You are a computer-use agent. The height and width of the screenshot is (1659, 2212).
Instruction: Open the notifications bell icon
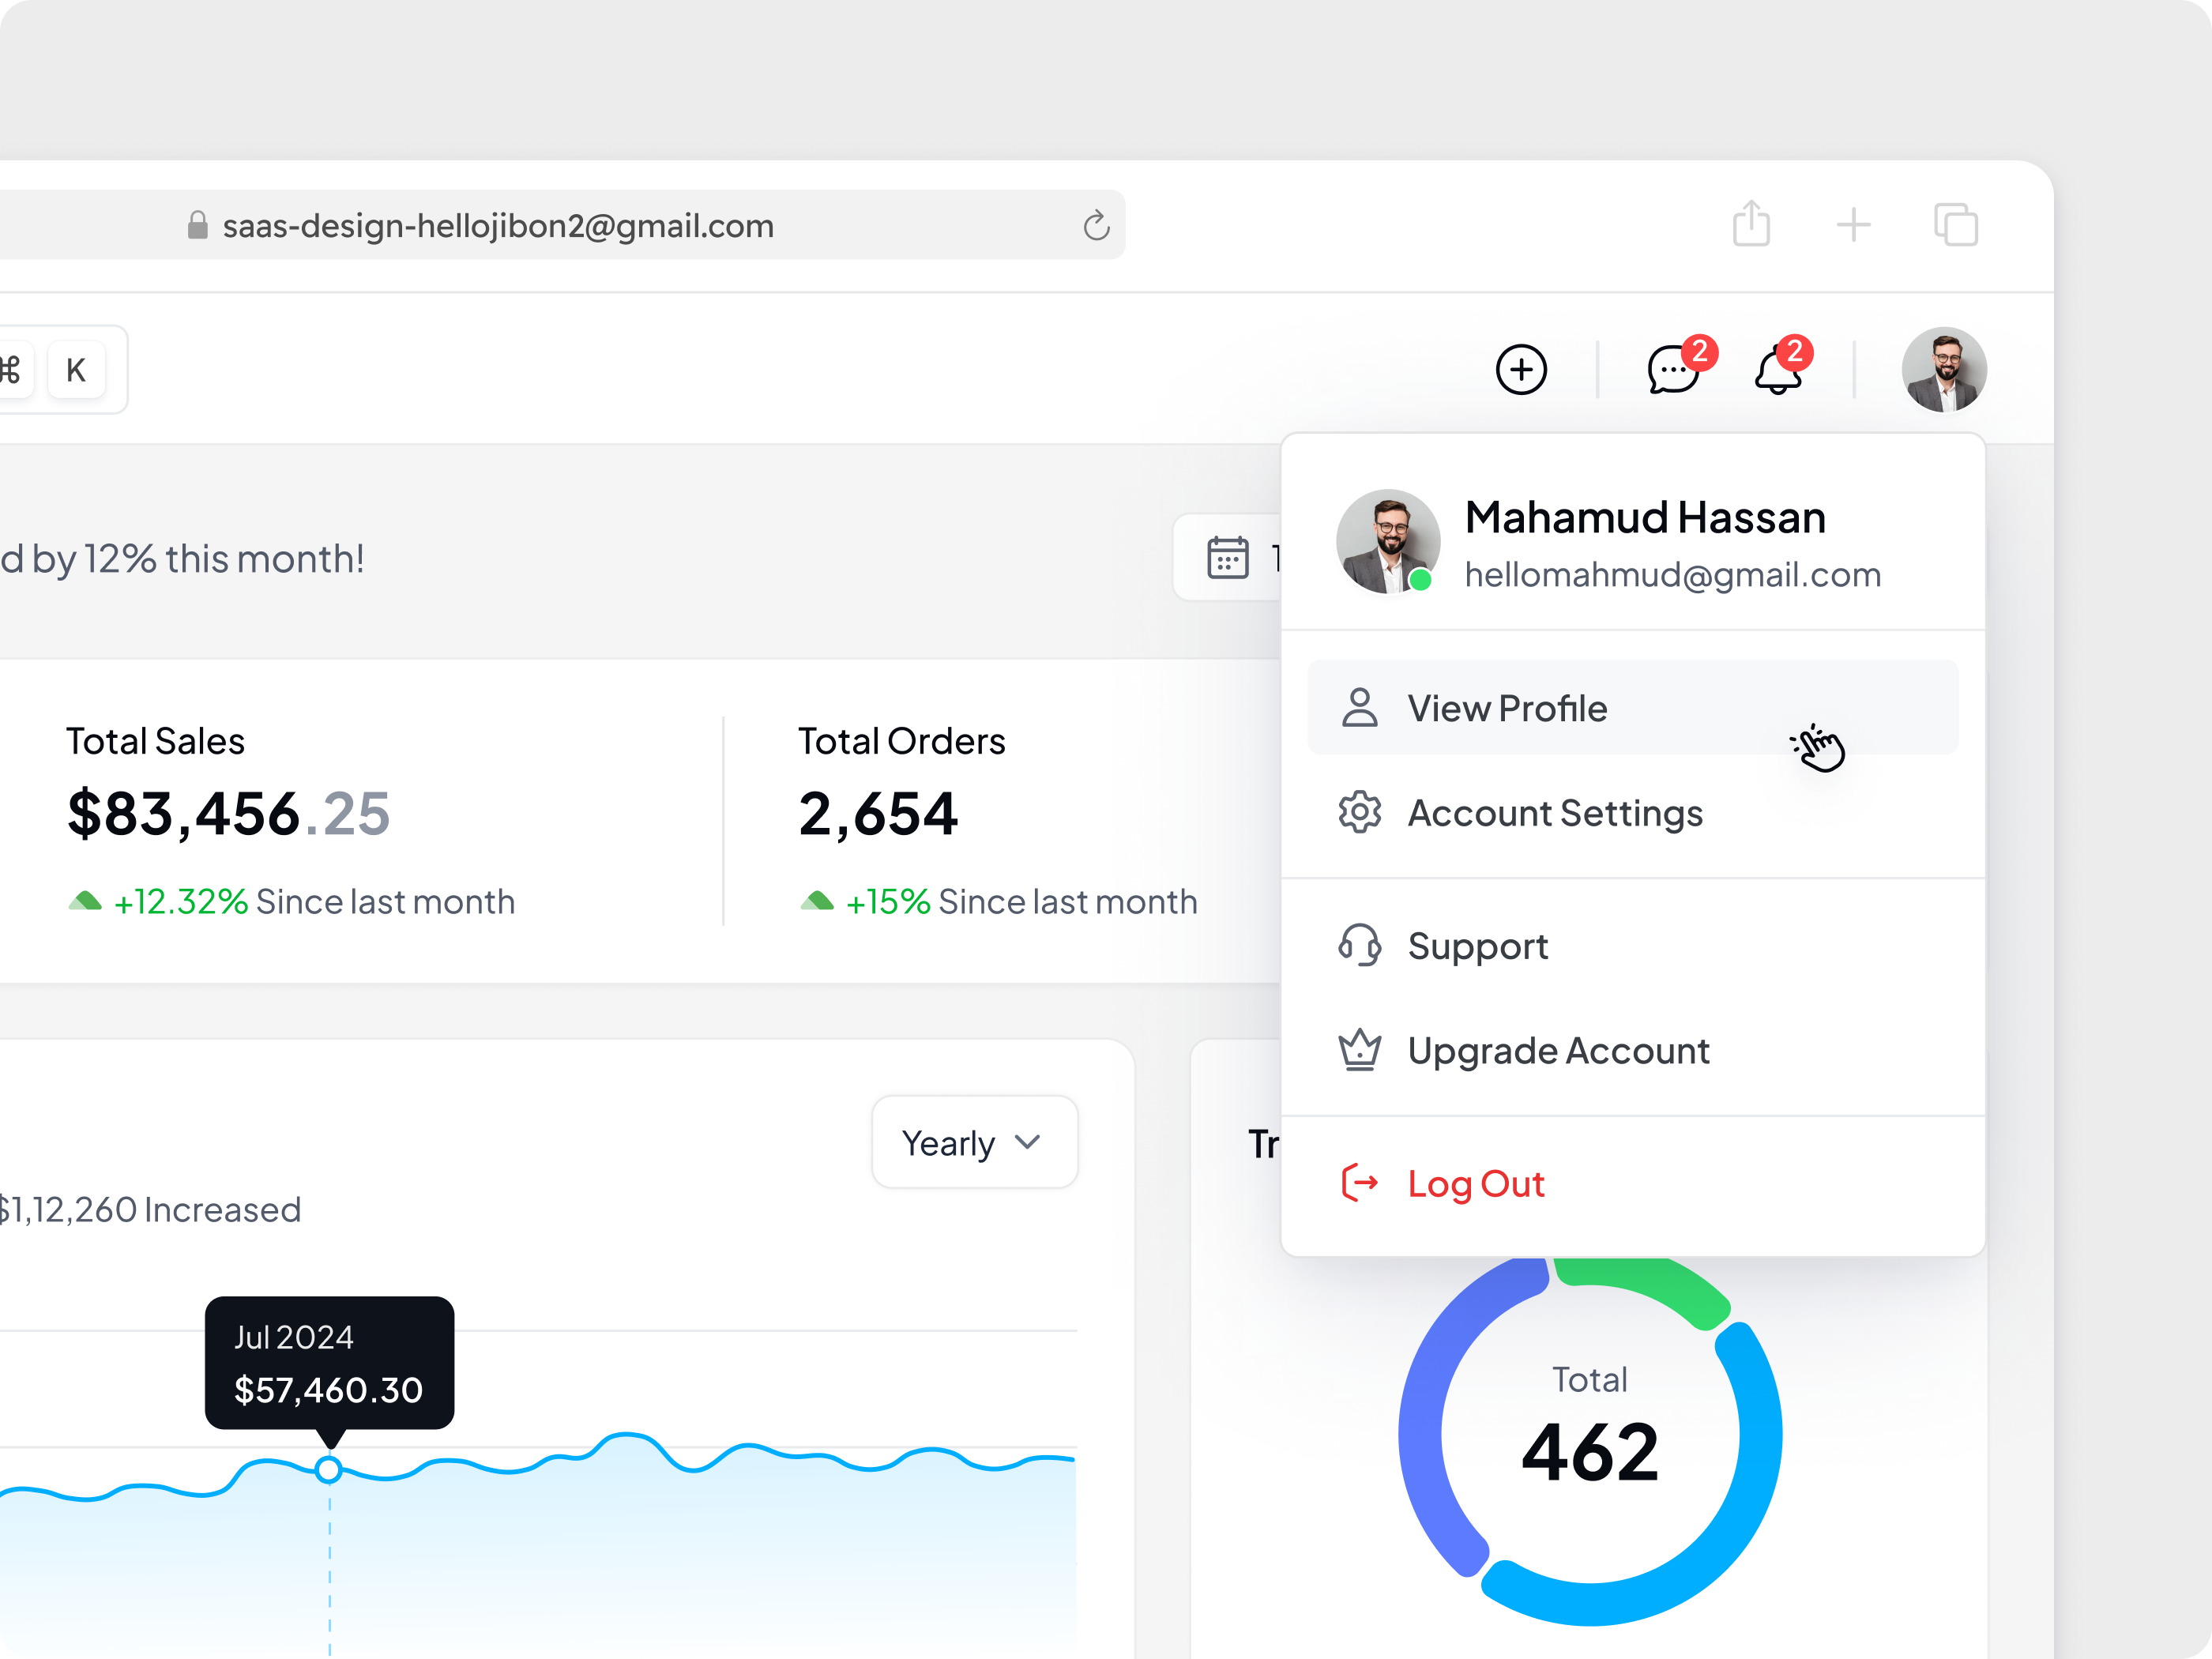click(1780, 370)
